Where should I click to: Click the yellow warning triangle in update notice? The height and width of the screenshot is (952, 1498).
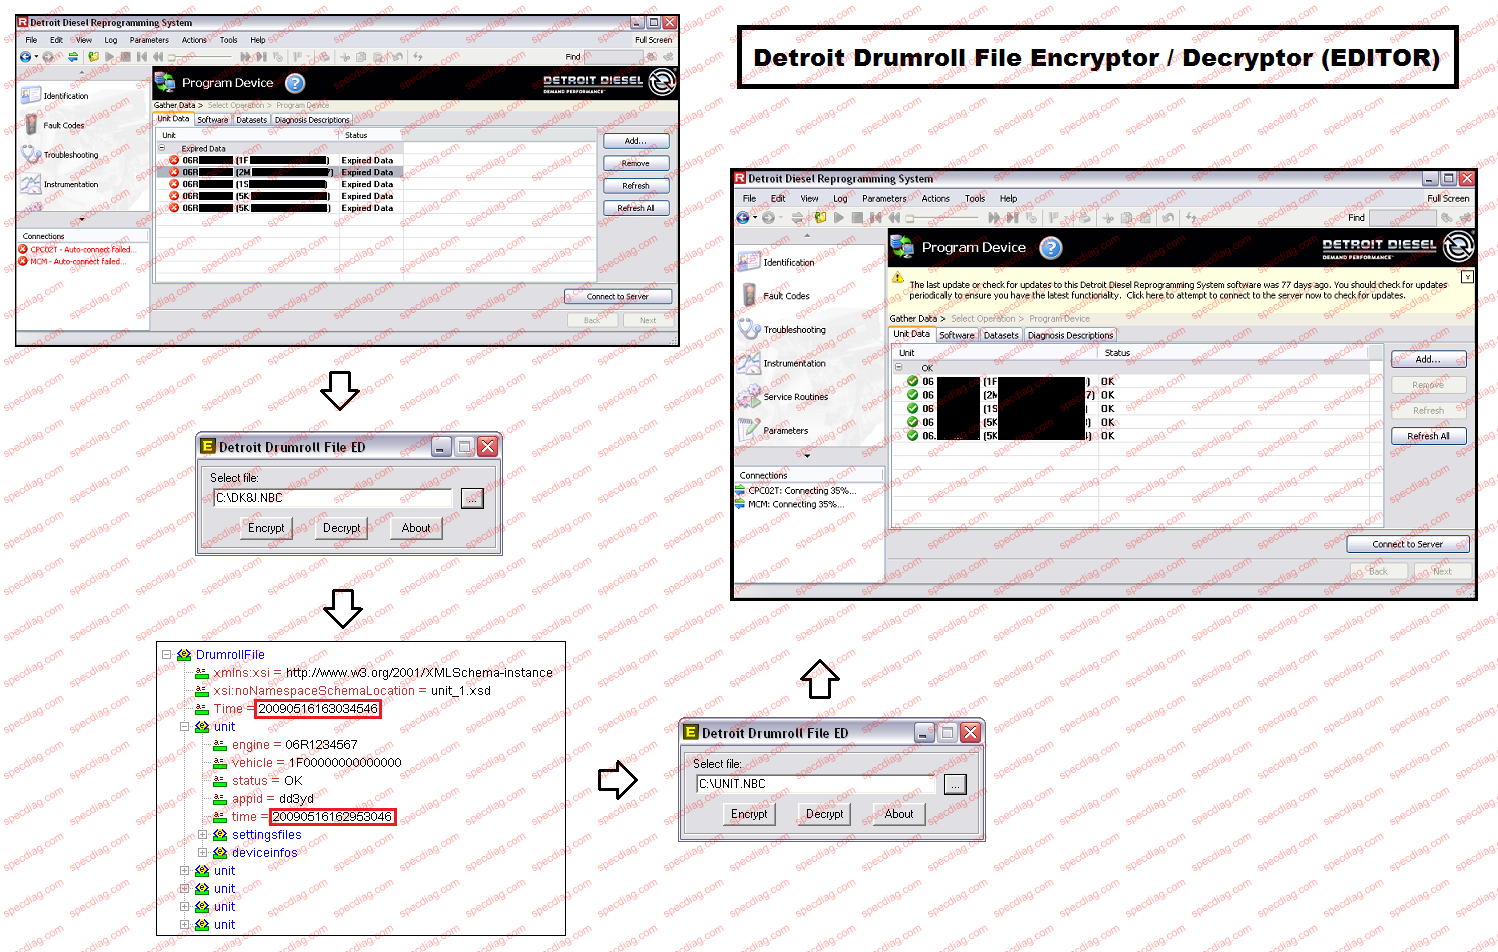point(898,278)
